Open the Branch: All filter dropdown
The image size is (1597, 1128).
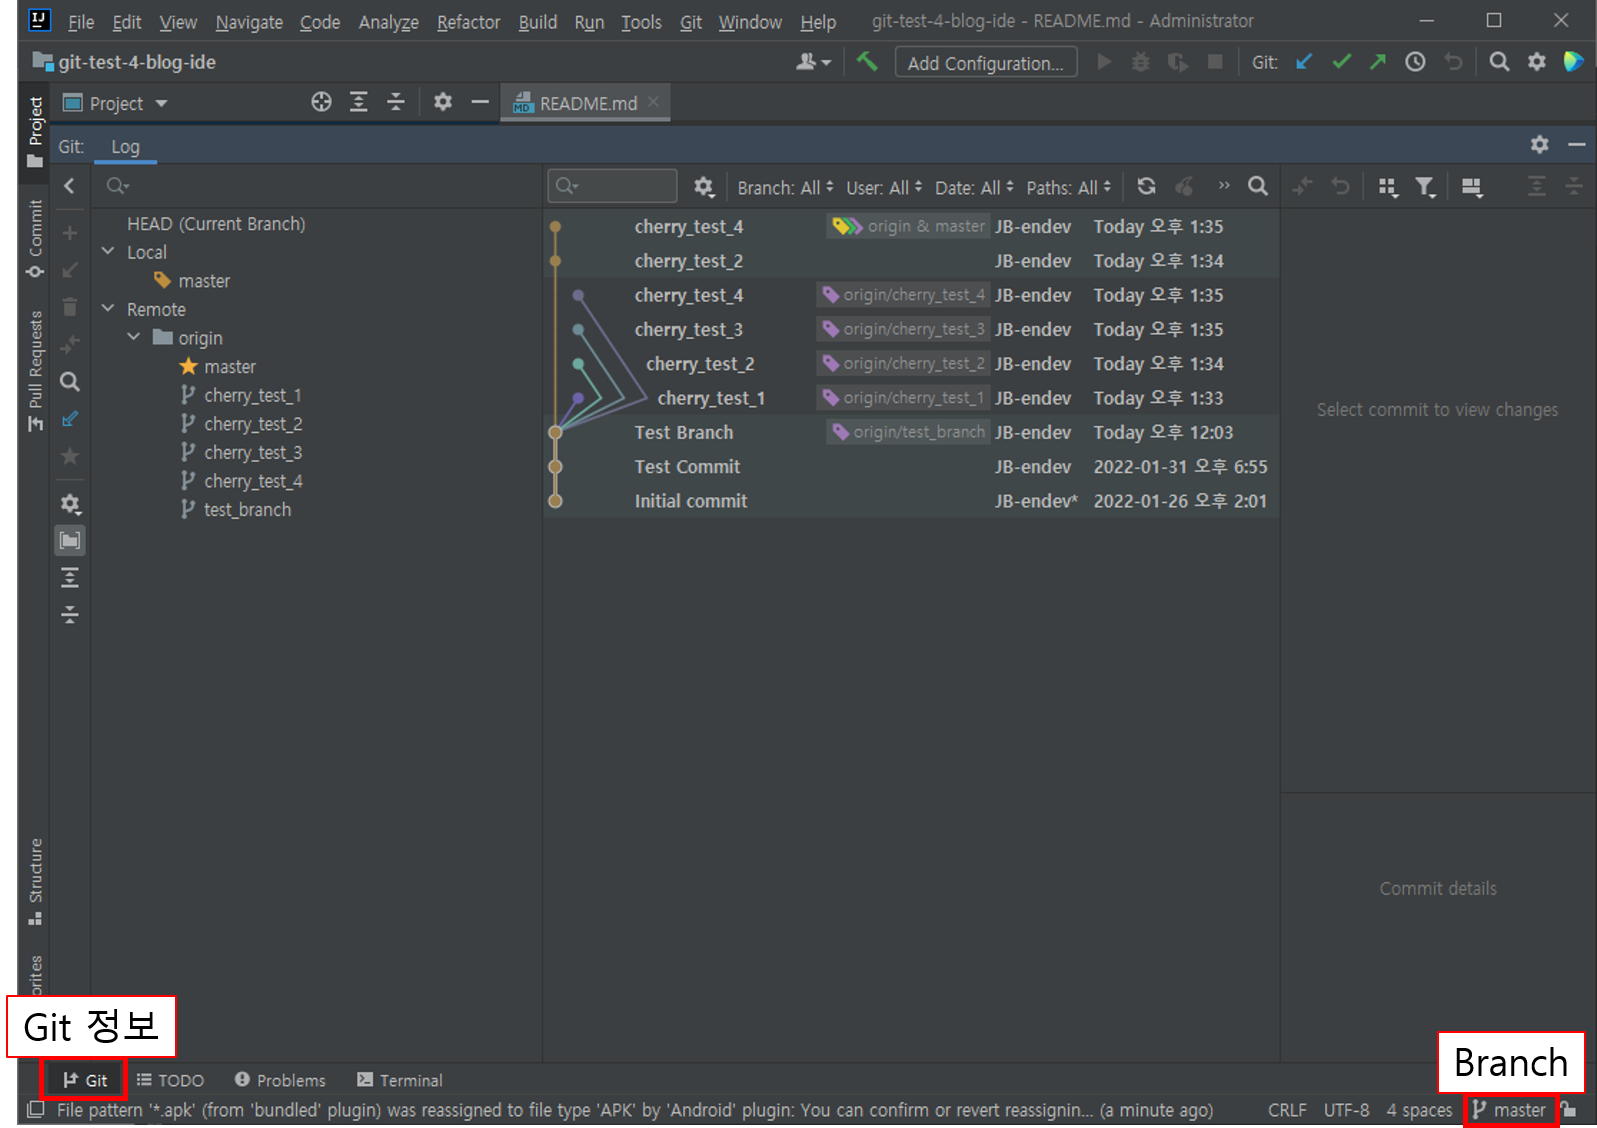(x=785, y=188)
